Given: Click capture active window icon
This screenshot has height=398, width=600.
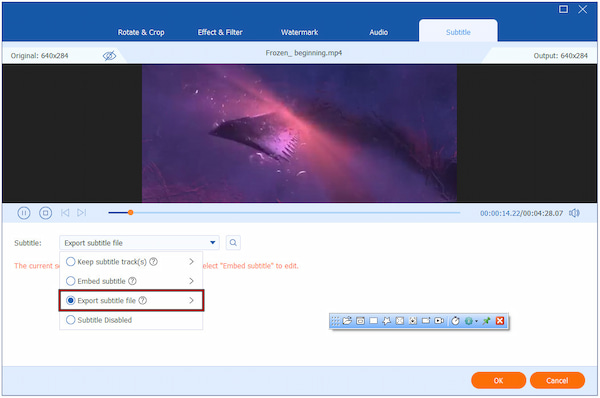Looking at the screenshot, I should 360,321.
